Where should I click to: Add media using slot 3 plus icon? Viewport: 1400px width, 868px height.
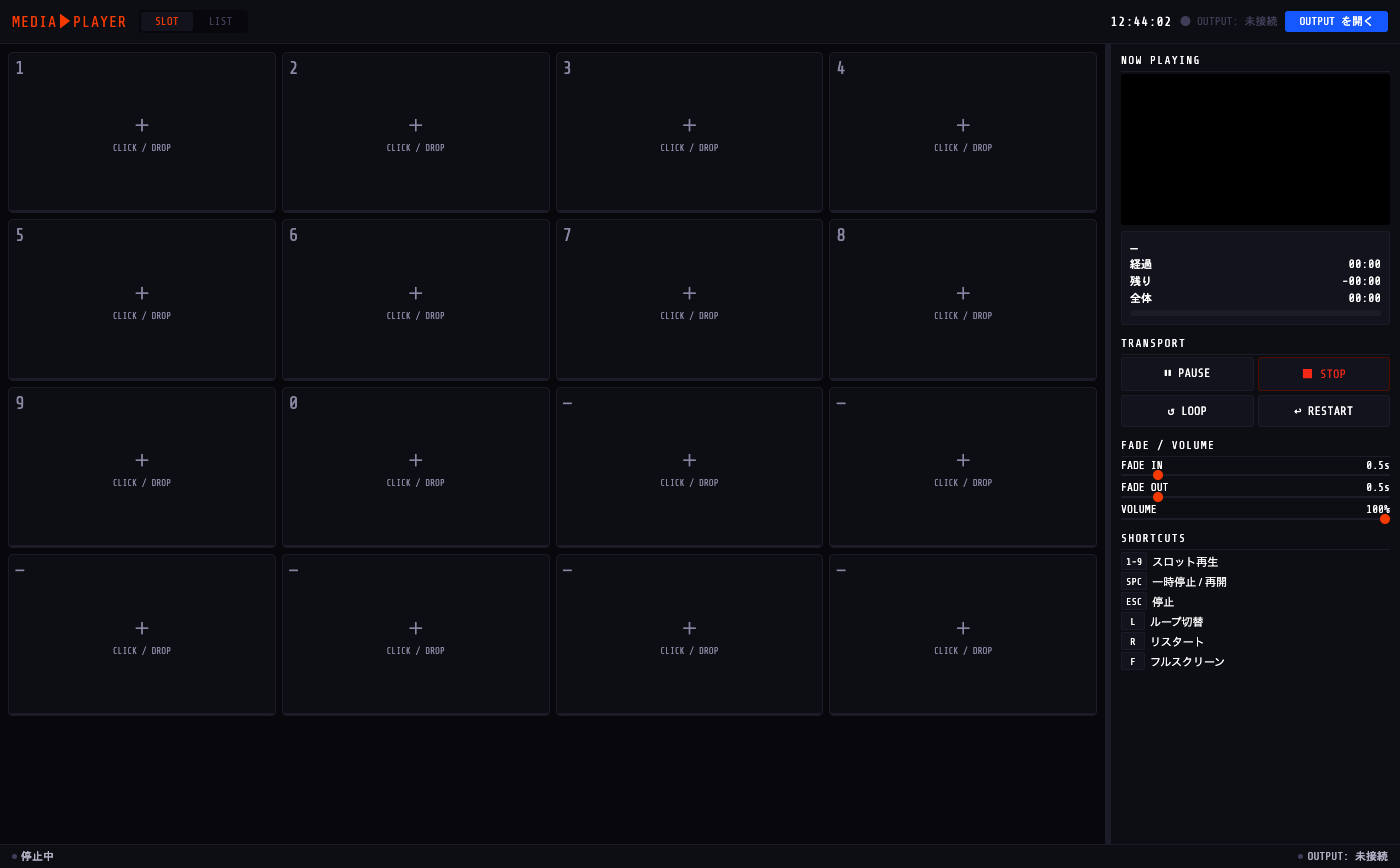[x=689, y=125]
